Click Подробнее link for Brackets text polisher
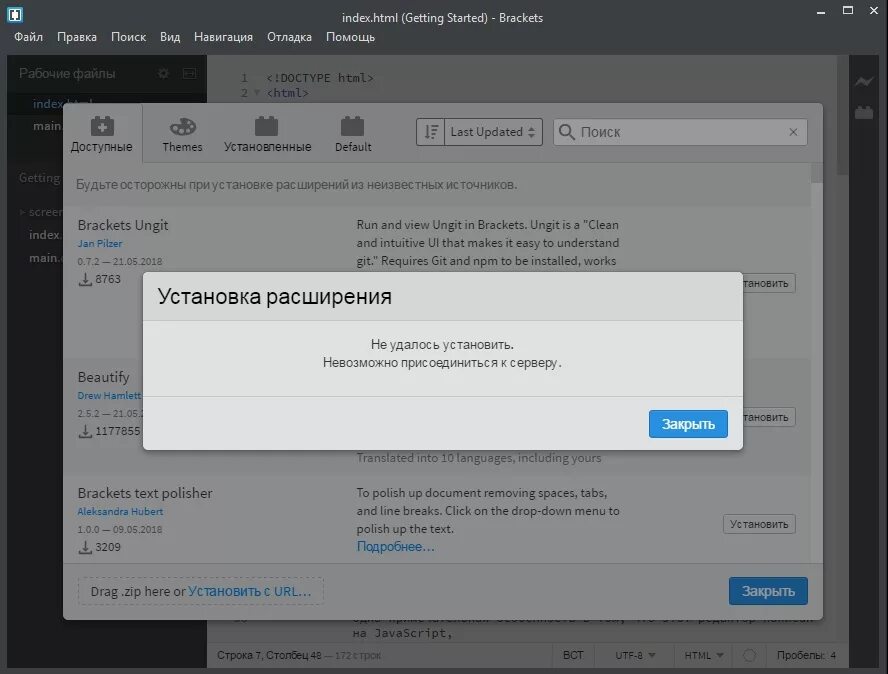The height and width of the screenshot is (674, 888). click(x=395, y=547)
